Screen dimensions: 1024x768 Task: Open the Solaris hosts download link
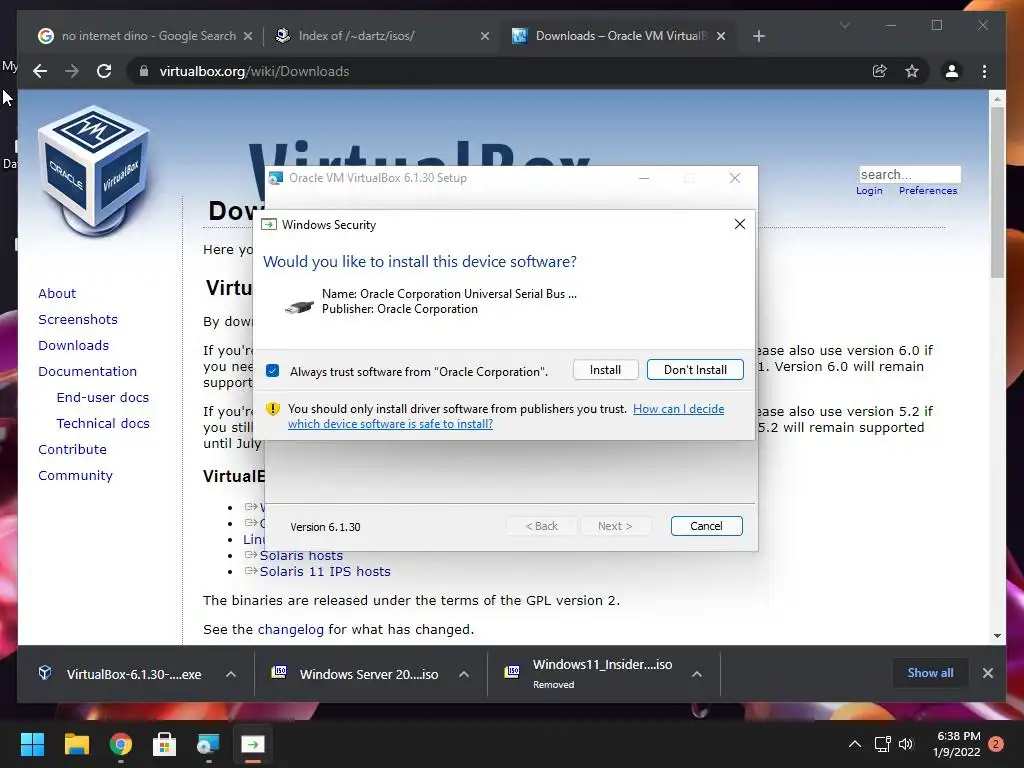pos(301,556)
